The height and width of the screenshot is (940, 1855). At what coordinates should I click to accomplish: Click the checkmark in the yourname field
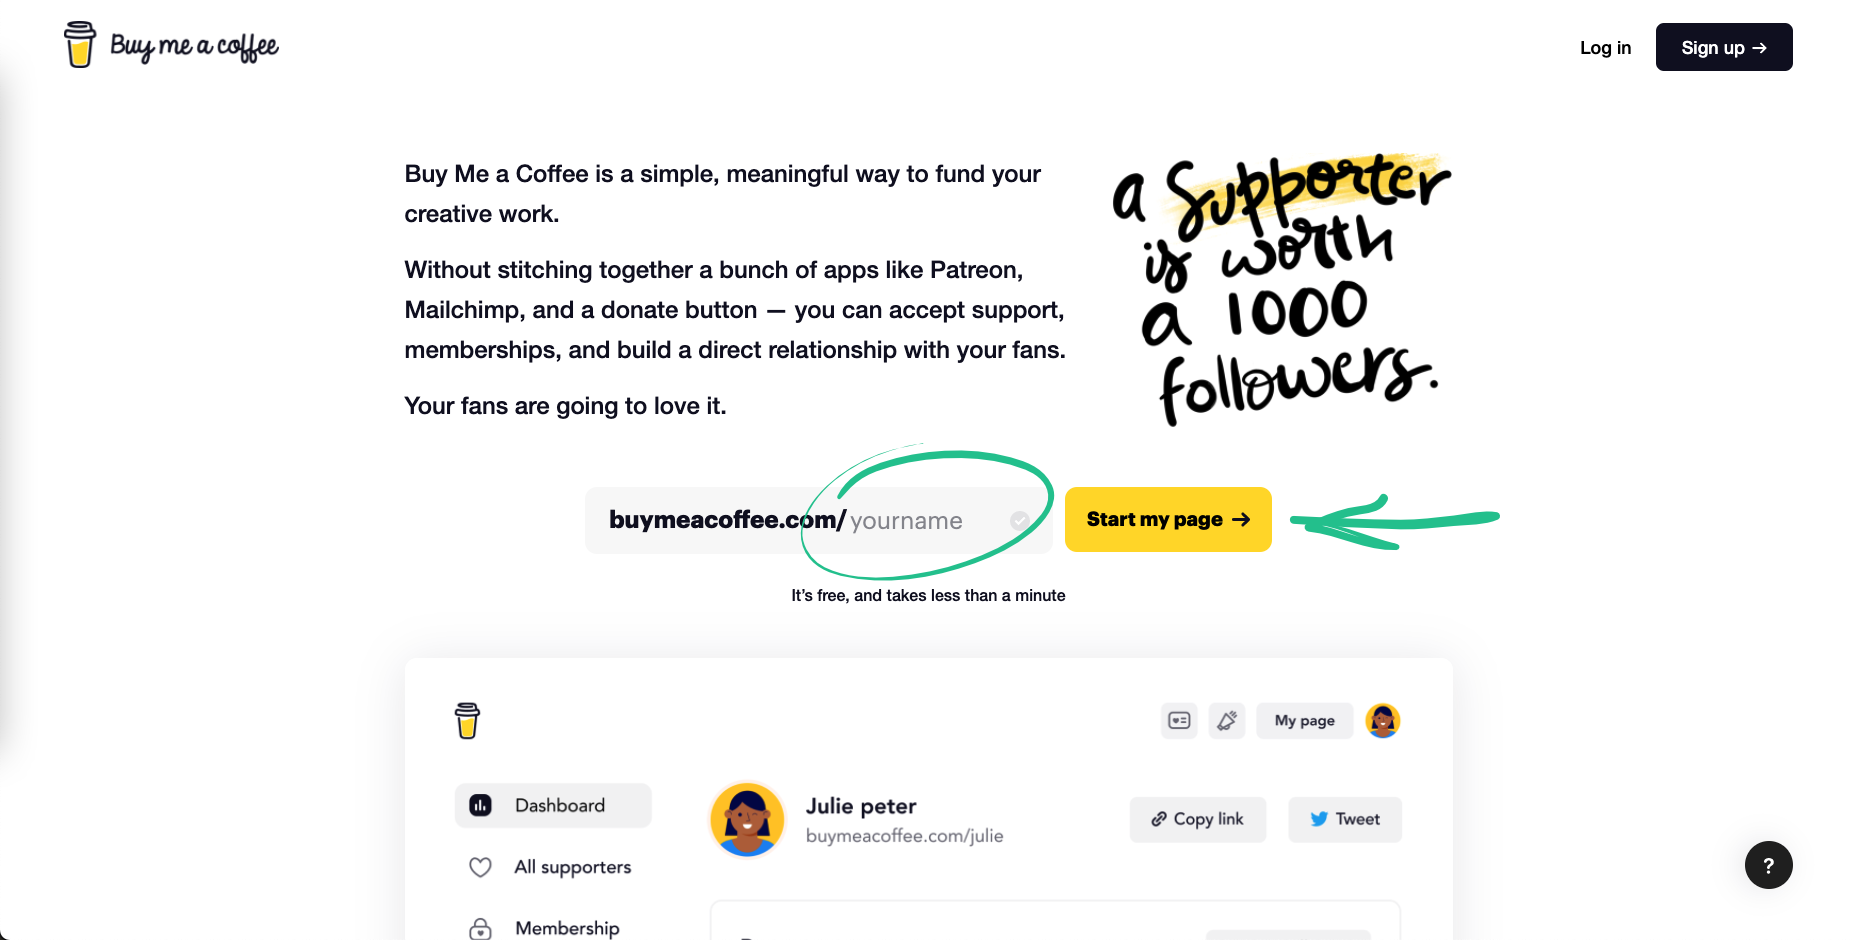coord(1019,520)
